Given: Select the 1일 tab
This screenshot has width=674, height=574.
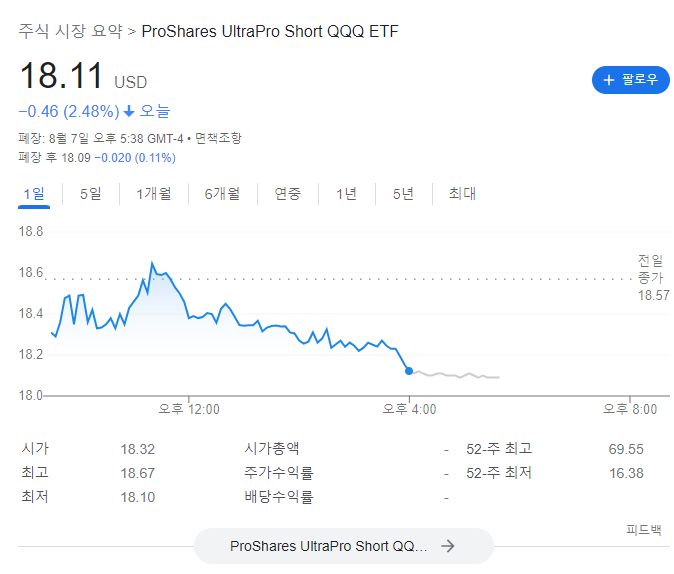Looking at the screenshot, I should tap(34, 194).
